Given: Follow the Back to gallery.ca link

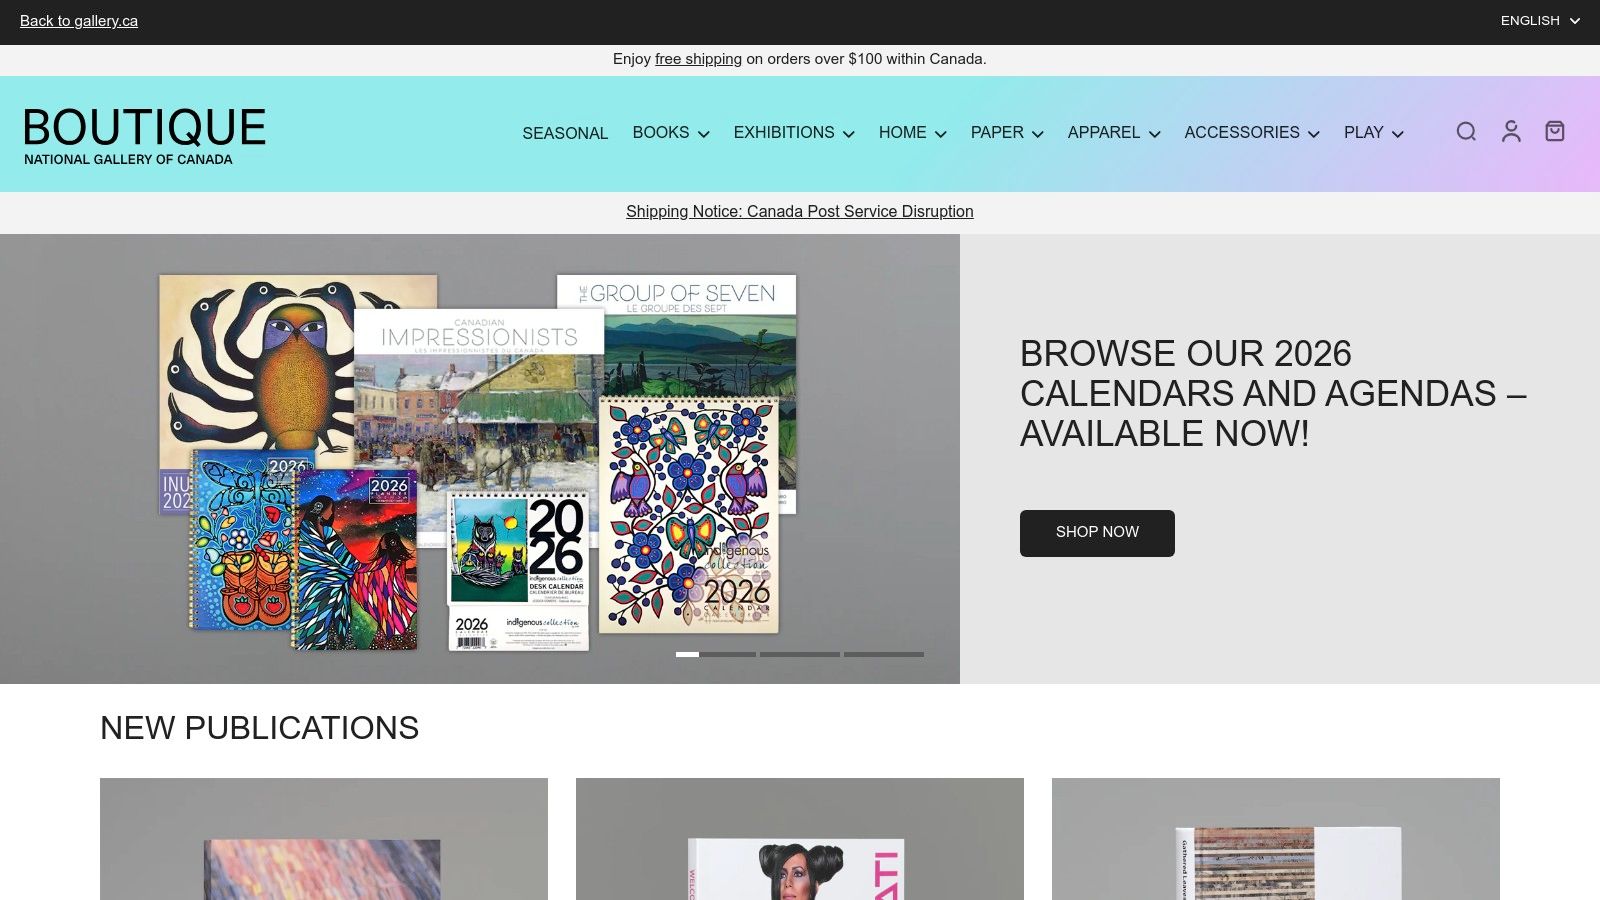Looking at the screenshot, I should point(79,21).
